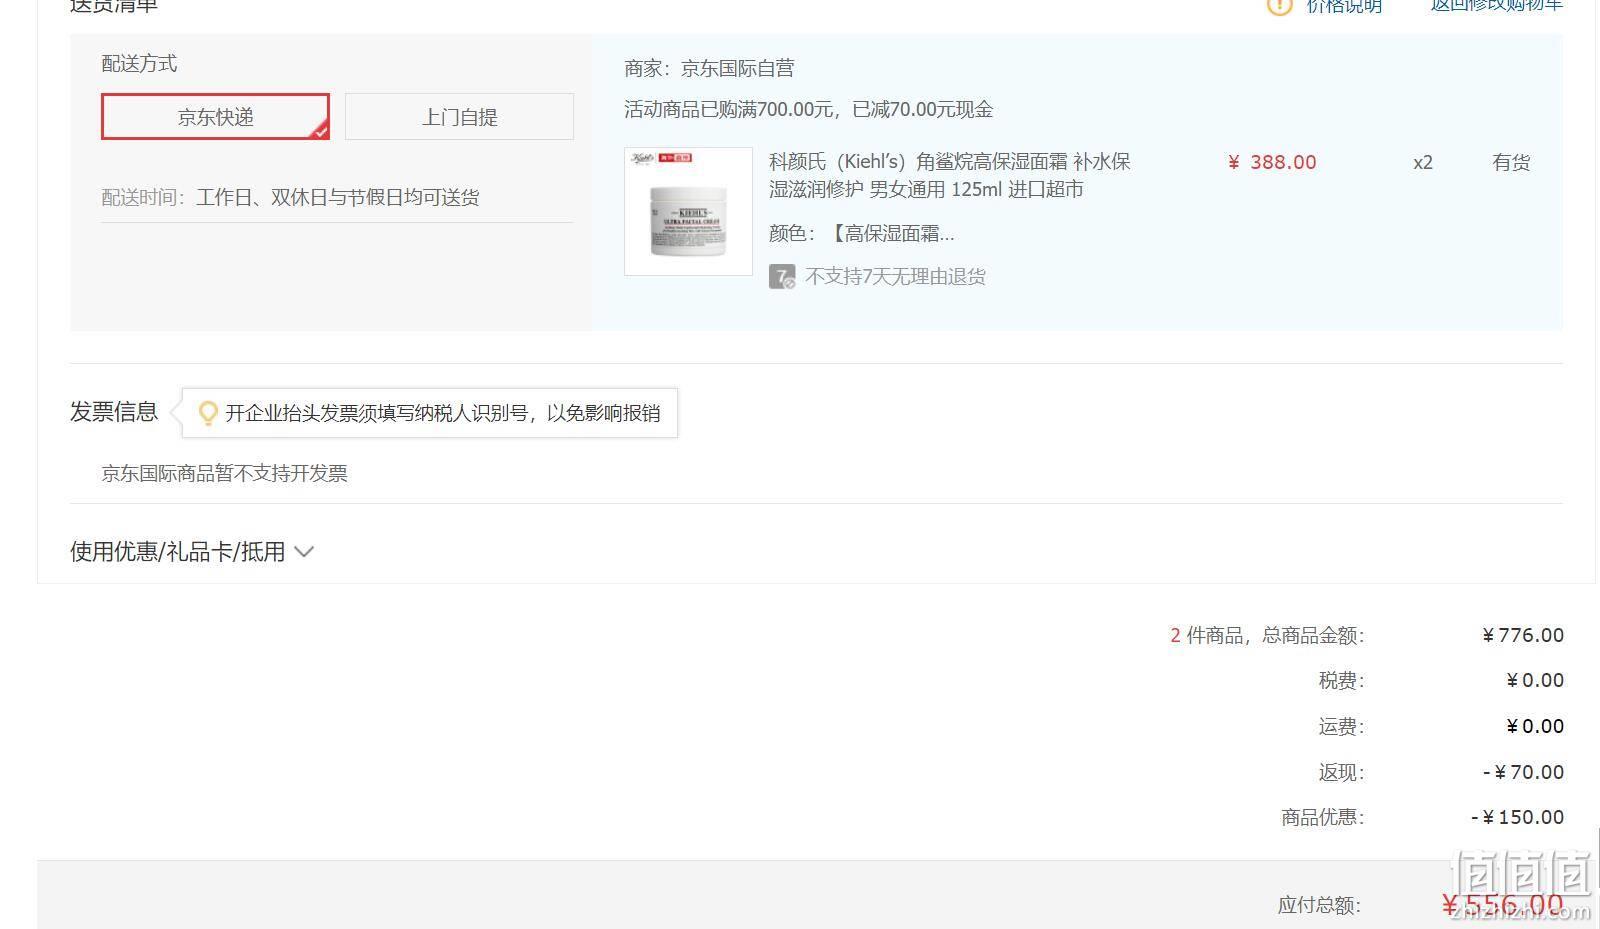Click the lightbulb invoice tip icon
Viewport: 1600px width, 929px height.
(208, 413)
